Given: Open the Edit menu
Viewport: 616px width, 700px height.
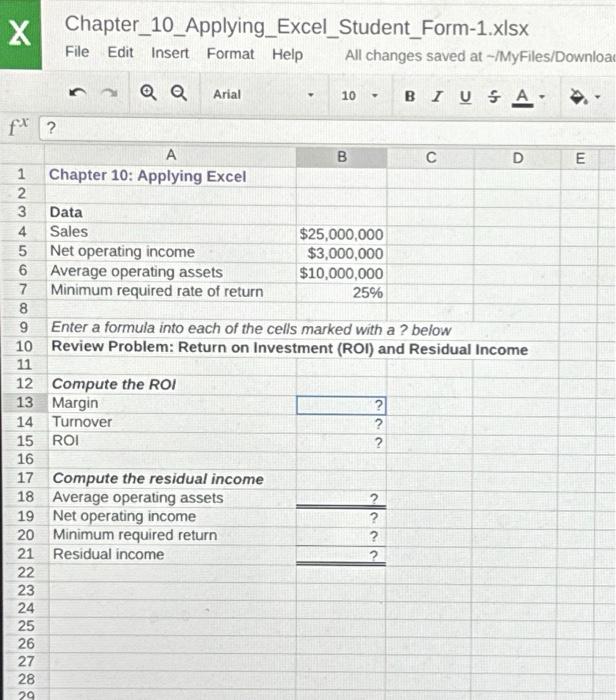Looking at the screenshot, I should coord(120,52).
